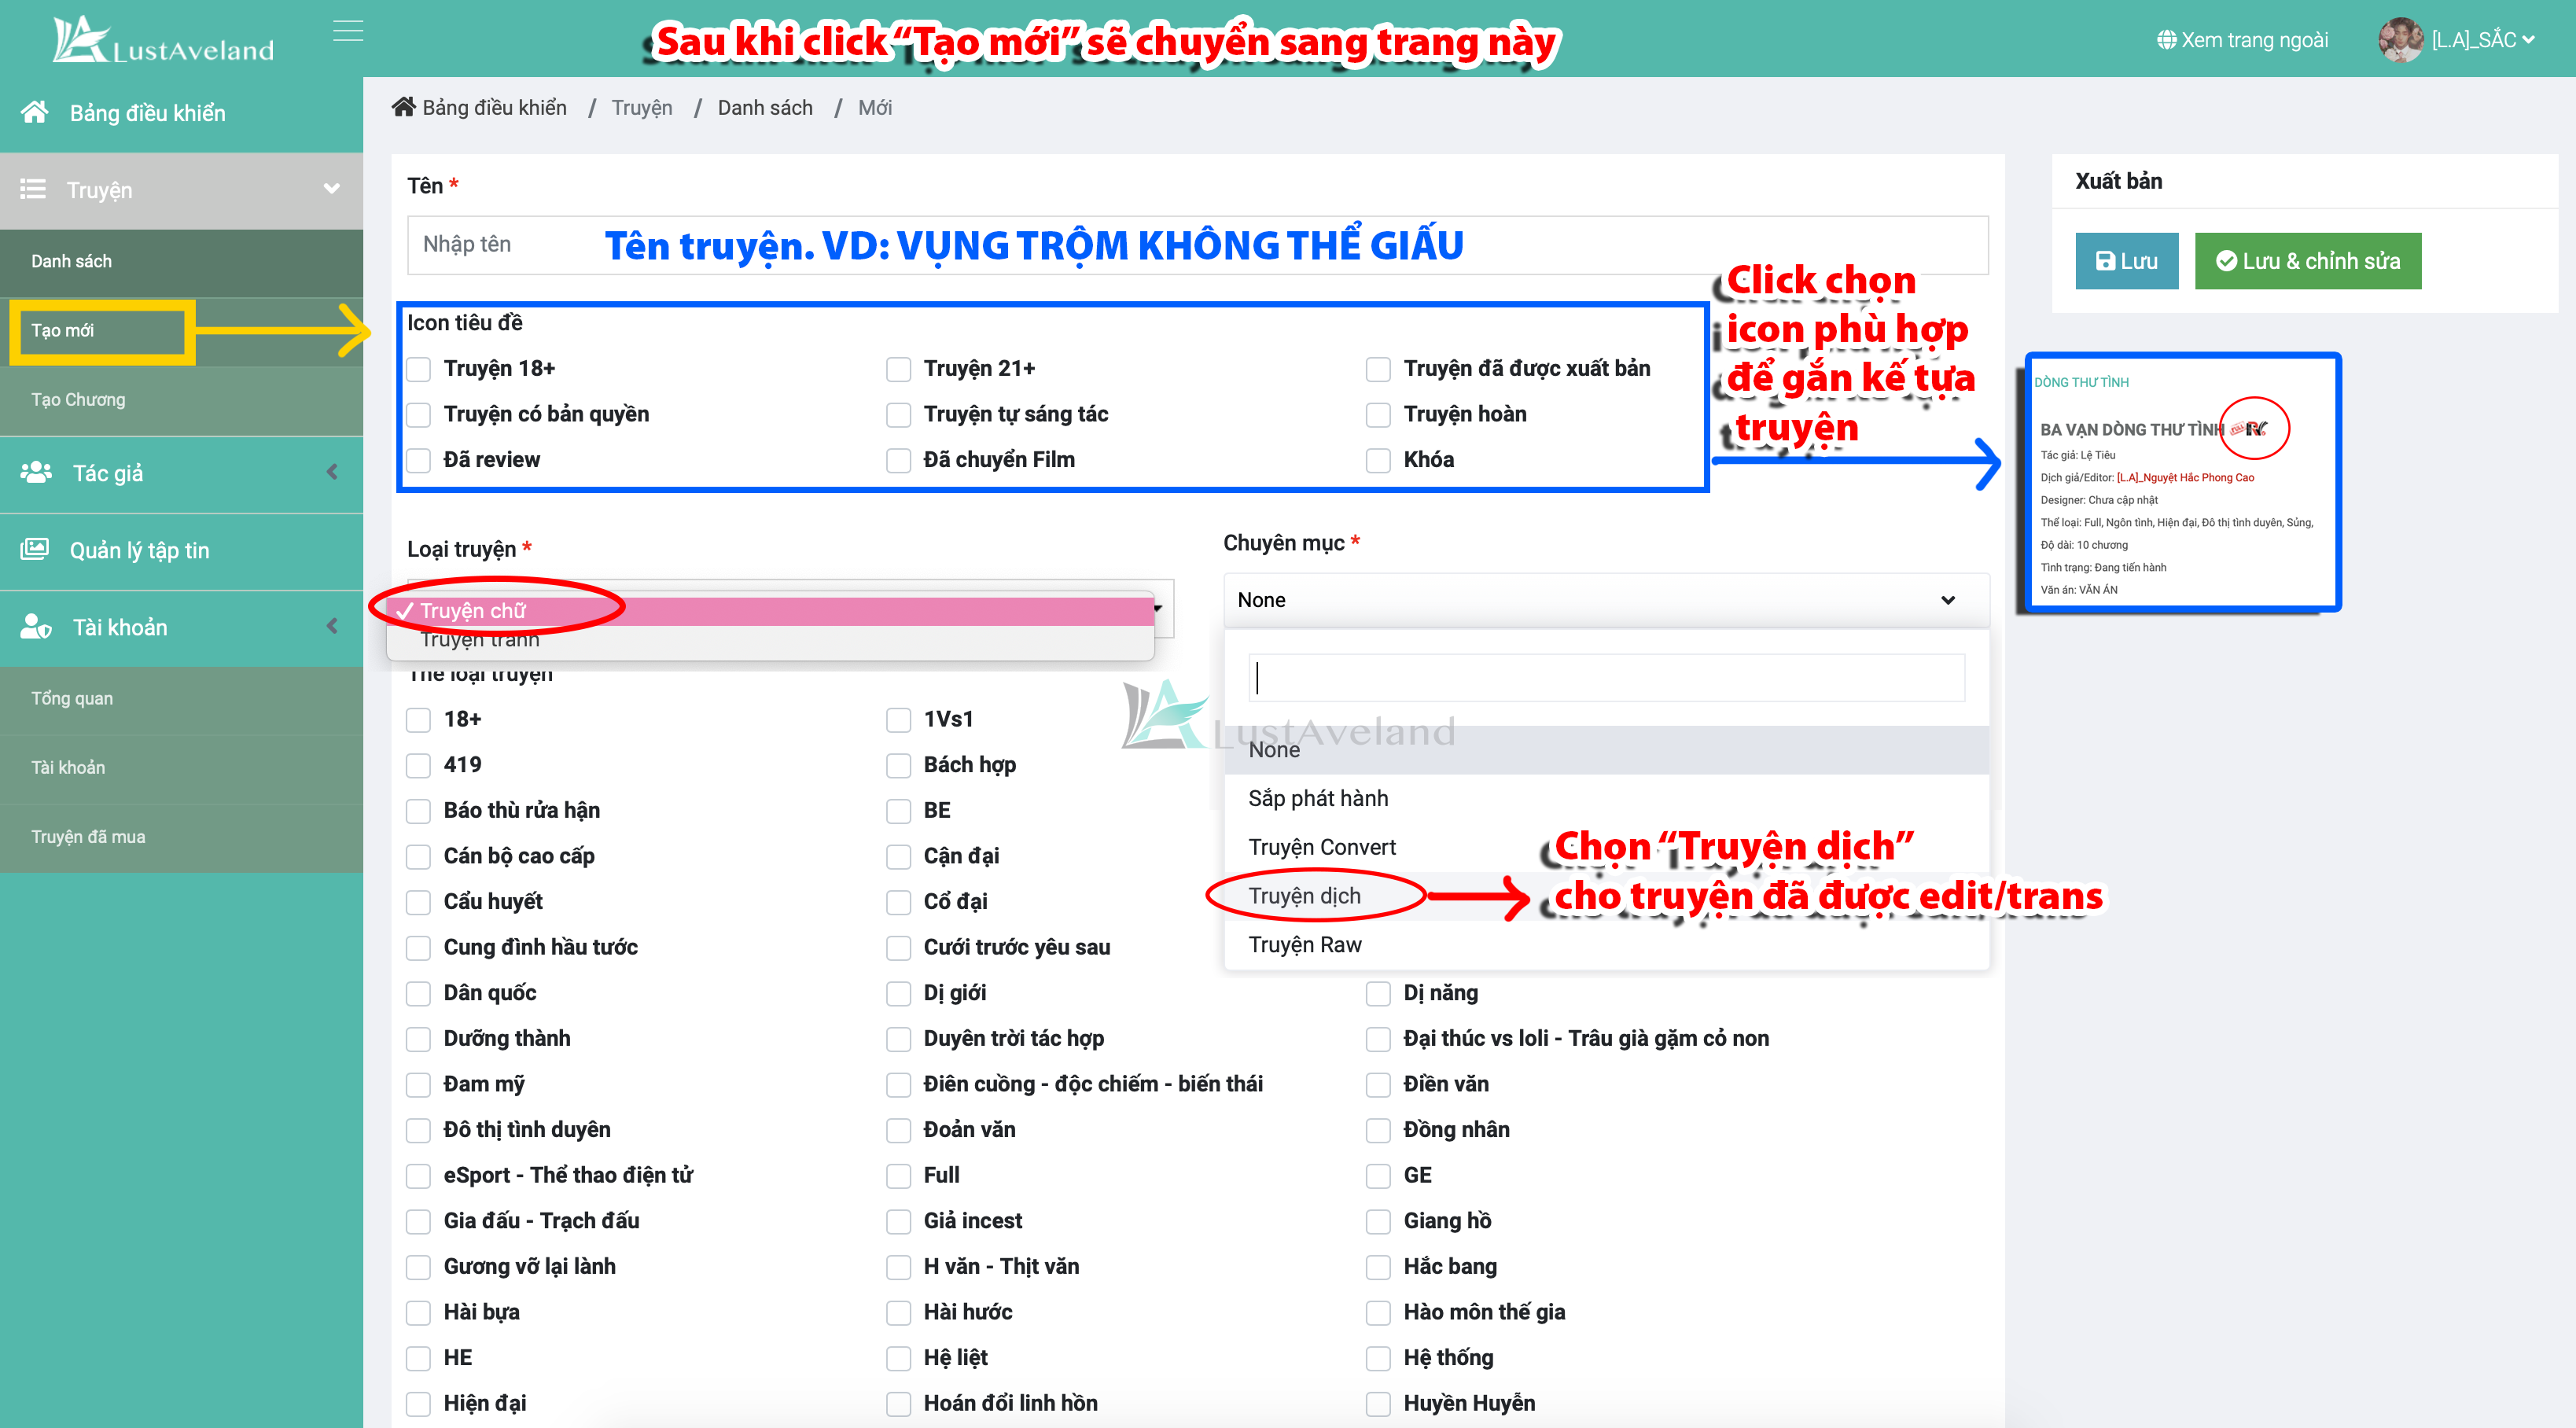
Task: Click the check-circle icon on Lưu & chỉnh sửa
Action: 2226,261
